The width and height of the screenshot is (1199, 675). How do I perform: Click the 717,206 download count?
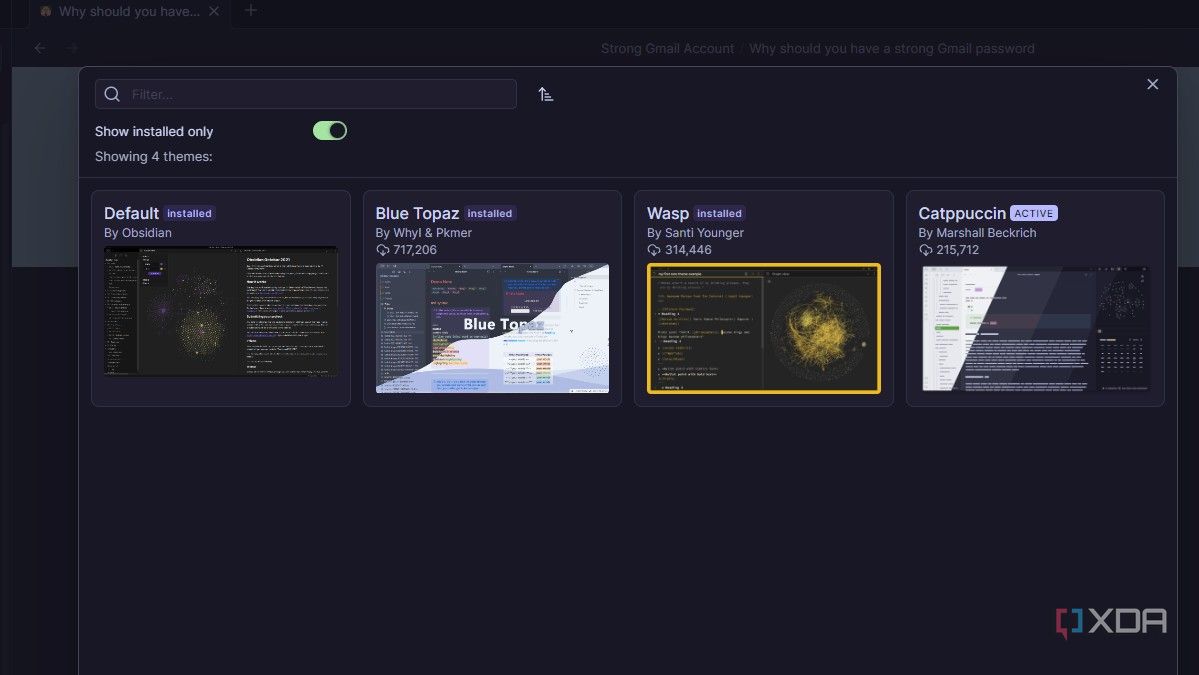415,250
